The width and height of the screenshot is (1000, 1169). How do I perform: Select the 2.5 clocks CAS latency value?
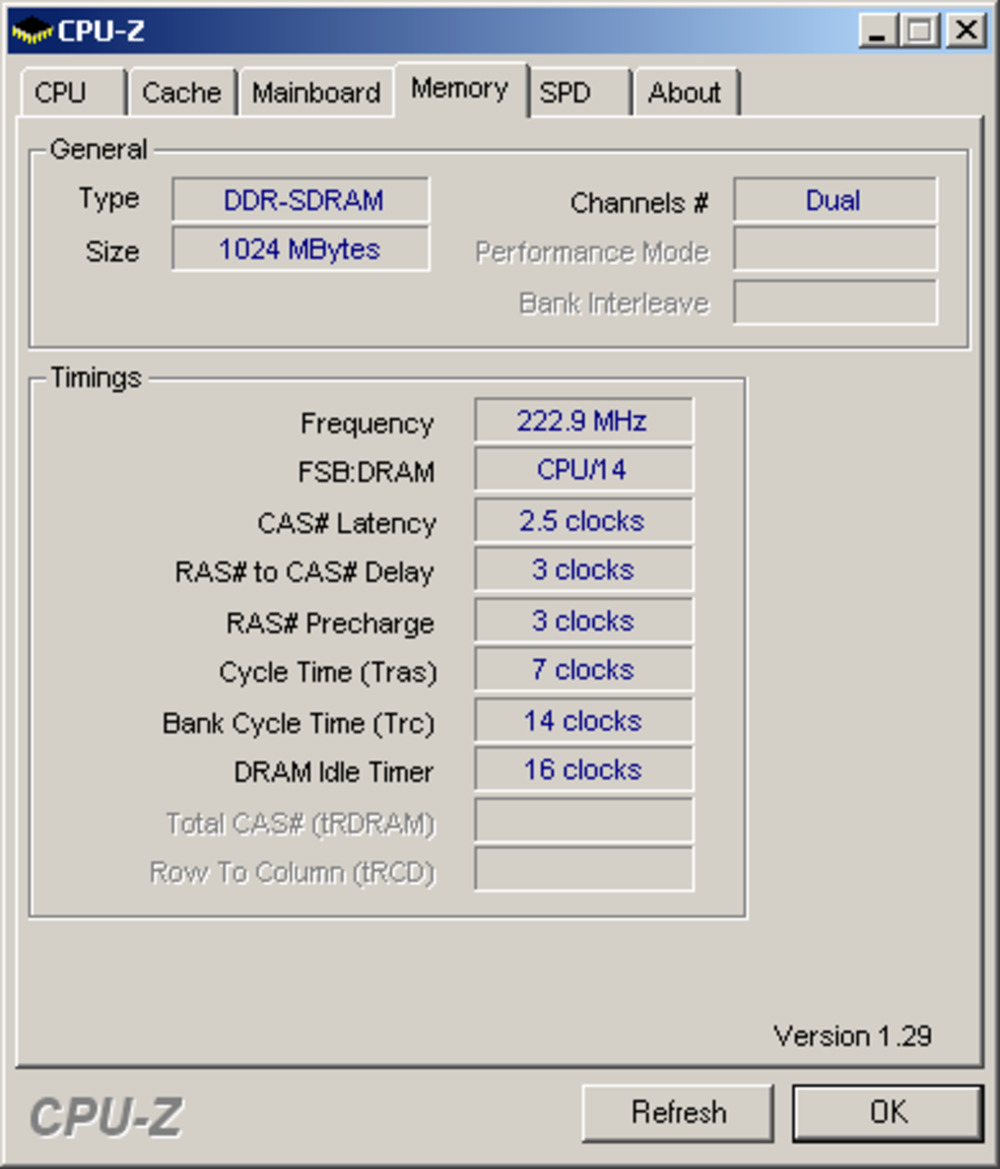584,520
